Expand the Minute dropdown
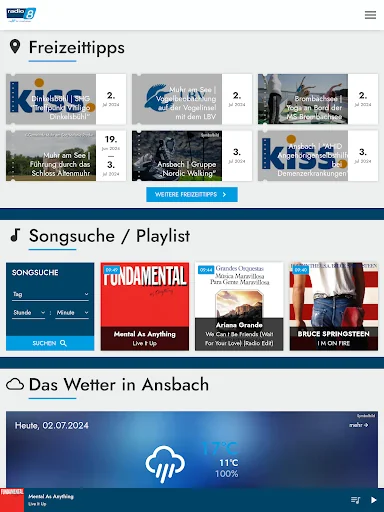Image resolution: width=384 pixels, height=512 pixels. point(72,312)
